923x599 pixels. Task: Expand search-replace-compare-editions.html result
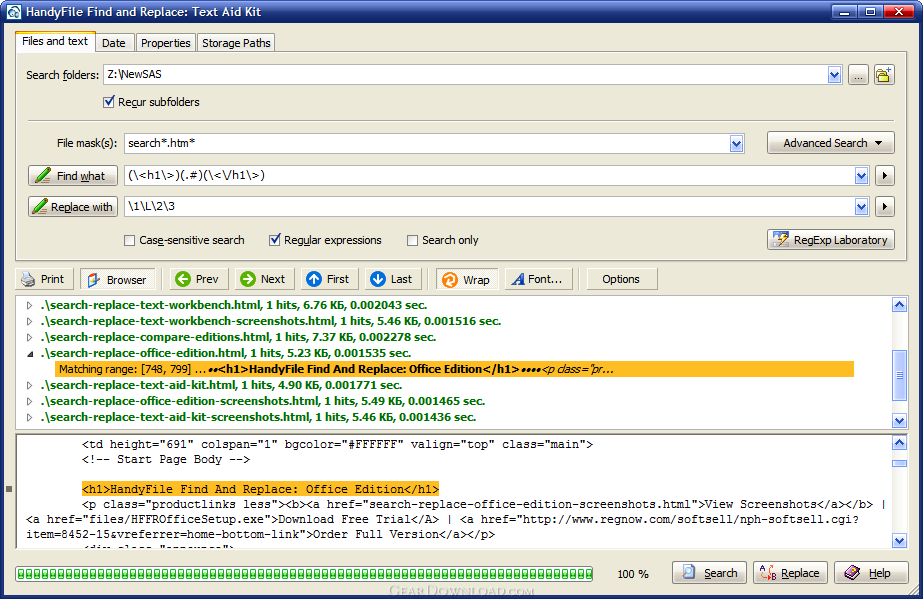29,337
